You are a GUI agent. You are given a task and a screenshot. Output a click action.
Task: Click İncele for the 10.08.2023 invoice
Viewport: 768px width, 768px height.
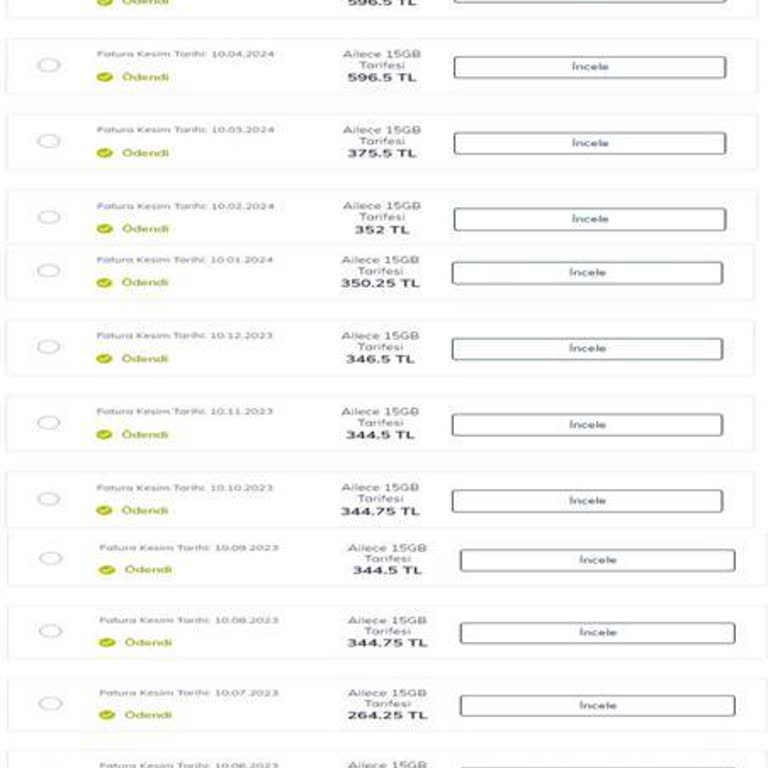point(598,633)
